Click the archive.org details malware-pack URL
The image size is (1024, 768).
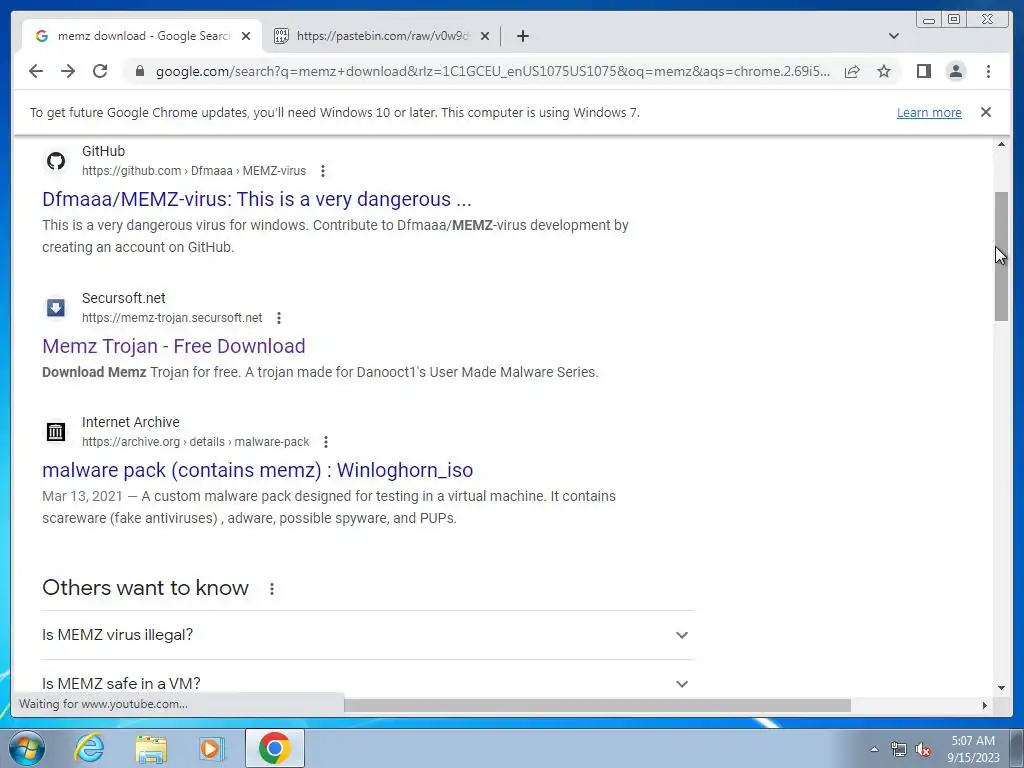[195, 442]
